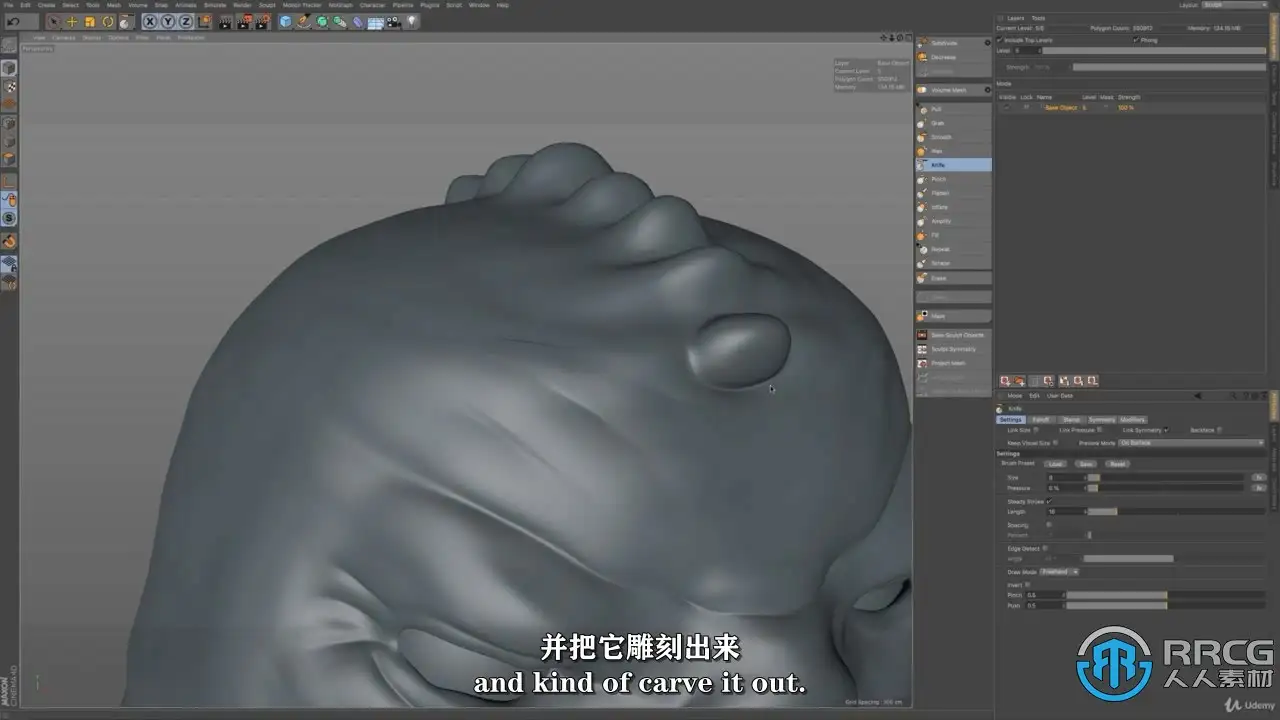Add a Light object

coord(412,21)
